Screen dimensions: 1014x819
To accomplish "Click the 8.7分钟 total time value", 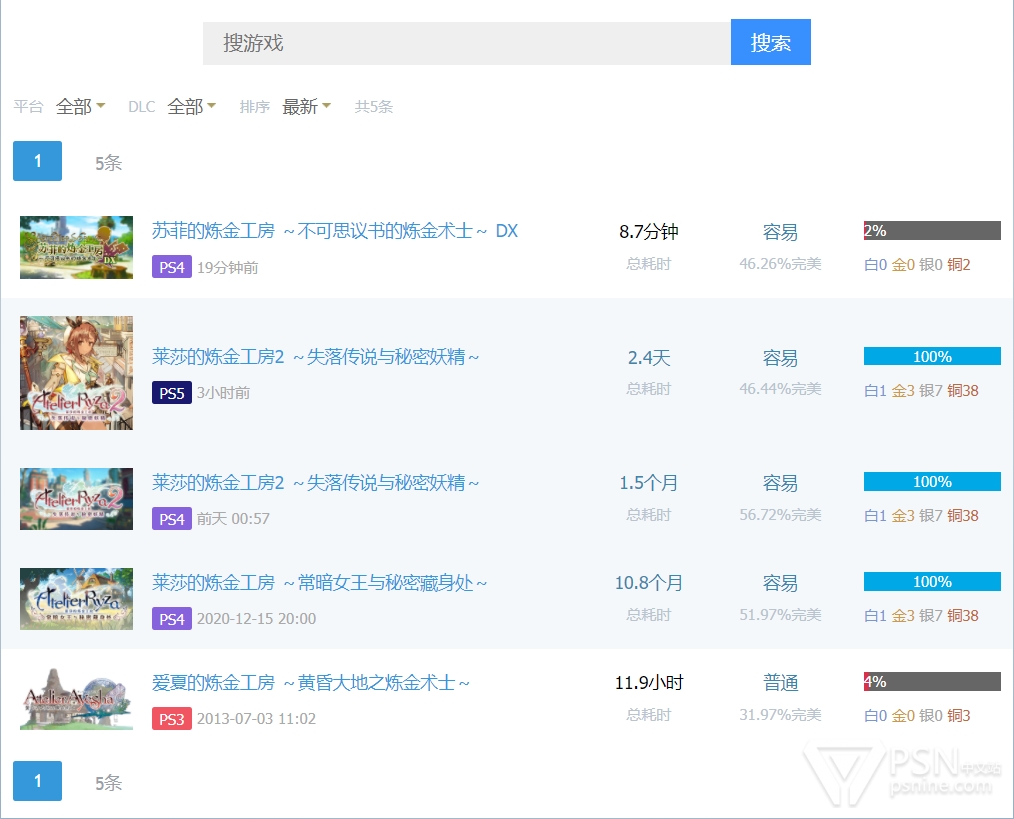I will tap(649, 232).
